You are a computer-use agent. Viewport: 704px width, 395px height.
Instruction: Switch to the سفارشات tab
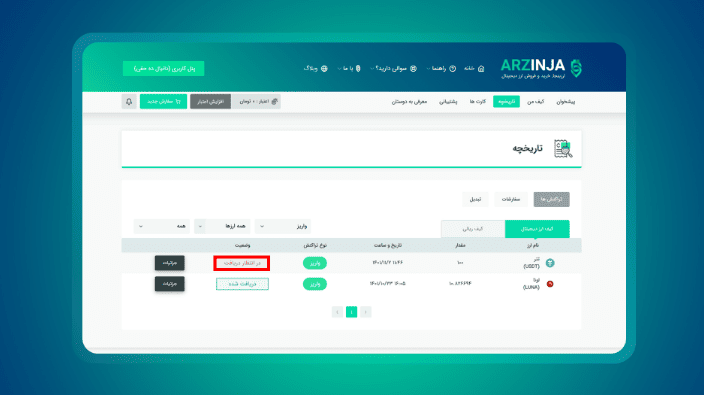[510, 199]
